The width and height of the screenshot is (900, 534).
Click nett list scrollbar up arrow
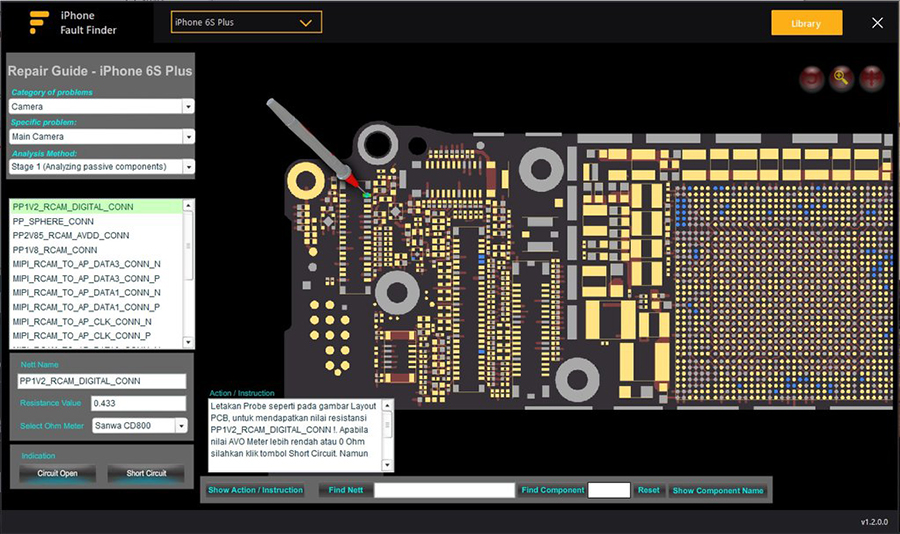[x=188, y=206]
